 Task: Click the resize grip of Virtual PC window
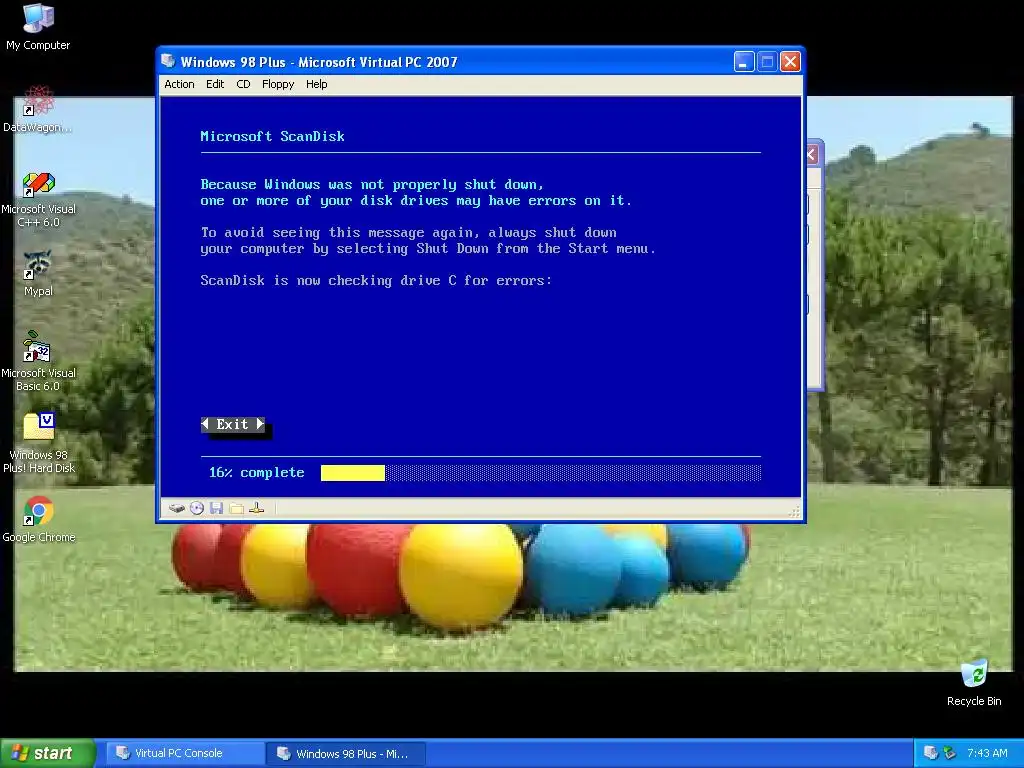[x=794, y=512]
